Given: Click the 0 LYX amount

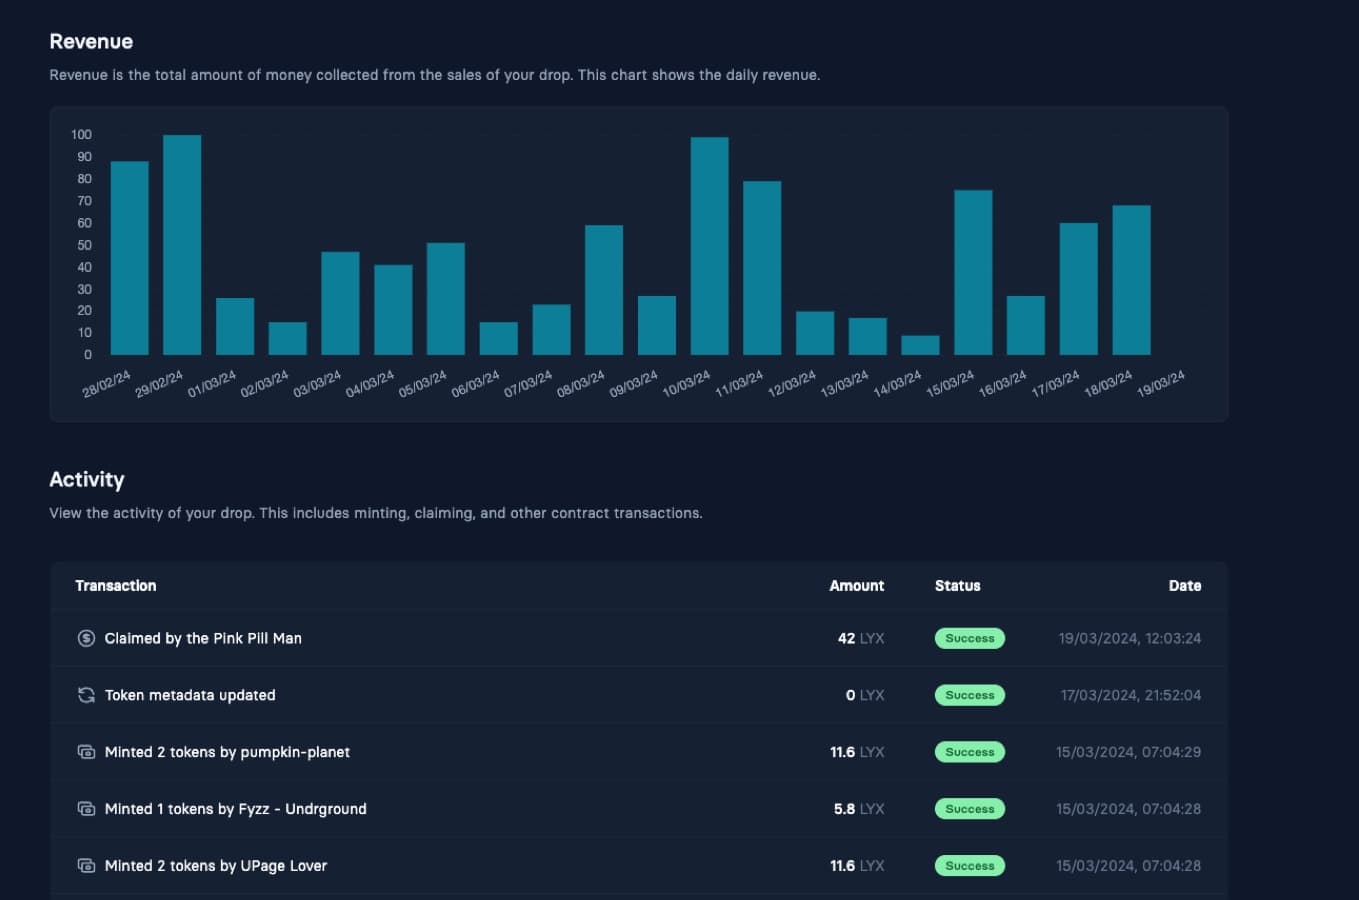Looking at the screenshot, I should click(865, 695).
